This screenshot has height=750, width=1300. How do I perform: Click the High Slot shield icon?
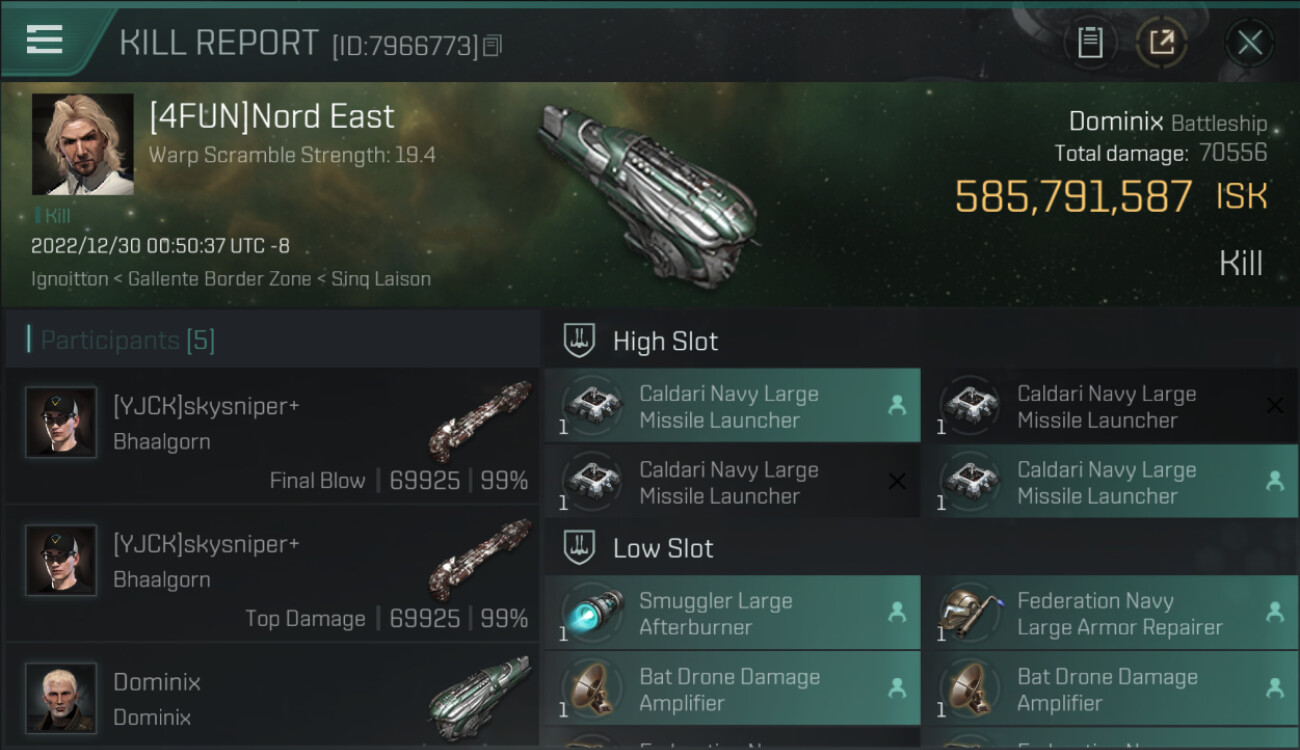[580, 341]
